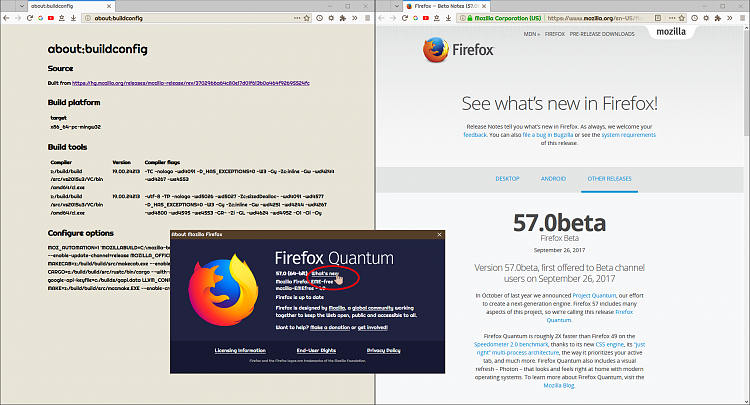Open the hg.mozilla.org source revision link
Viewport: 750px width, 405px height.
[191, 83]
